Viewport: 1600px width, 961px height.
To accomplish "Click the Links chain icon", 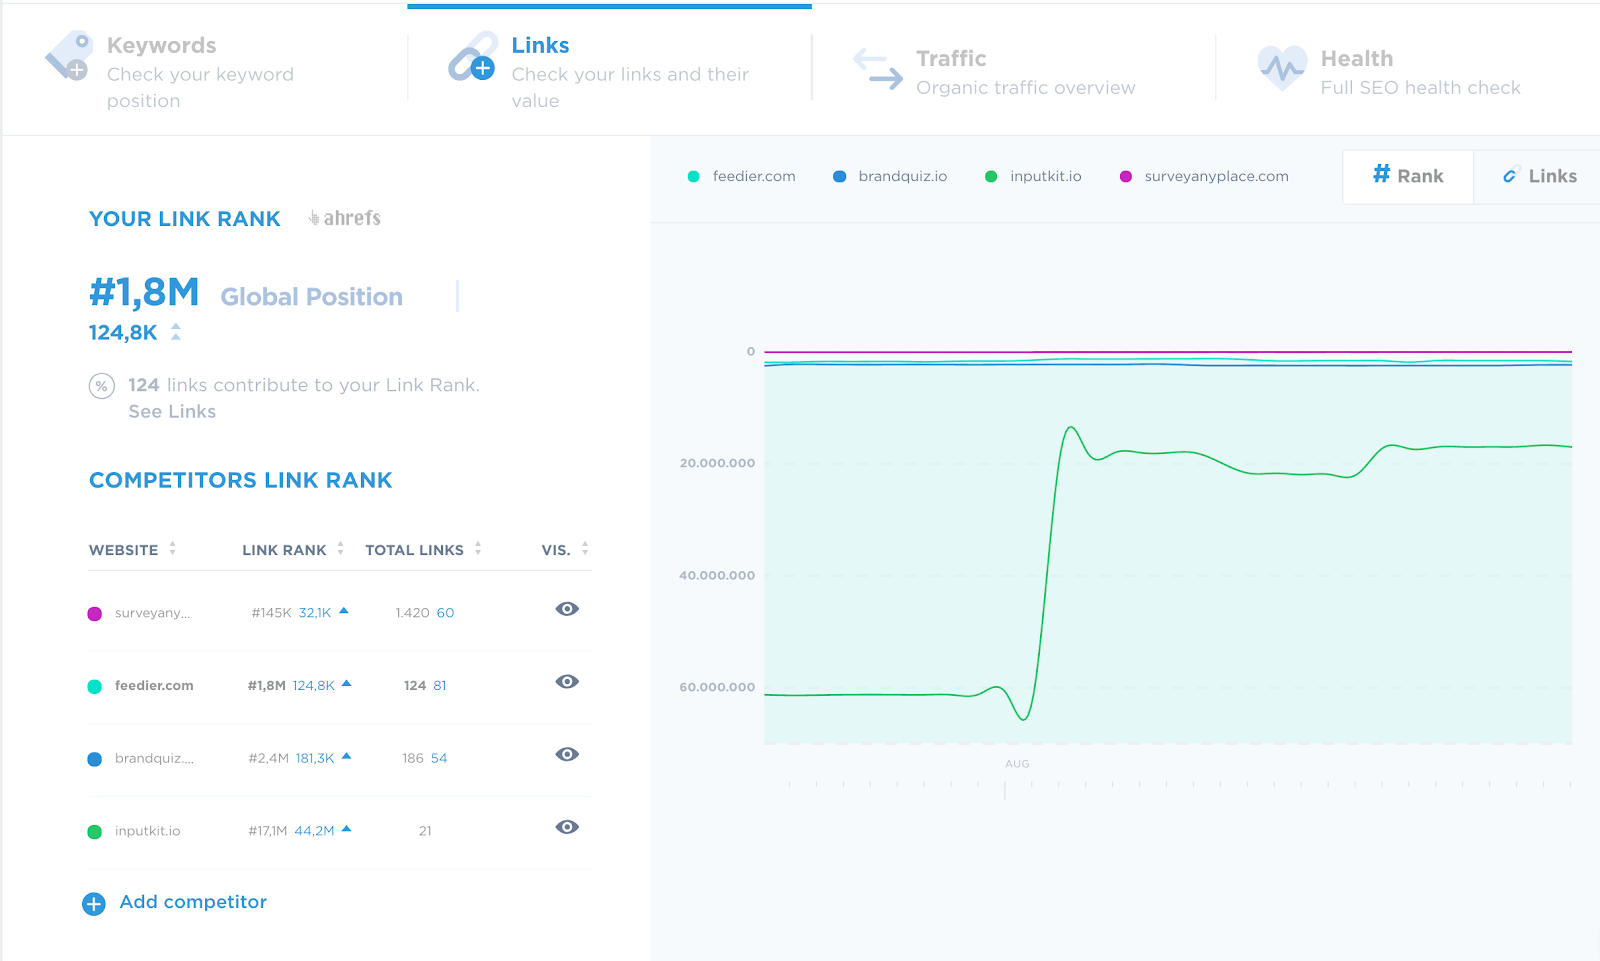I will click(472, 56).
